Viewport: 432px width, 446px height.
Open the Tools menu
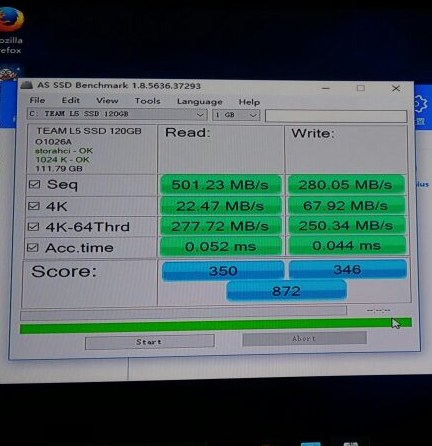pos(147,101)
